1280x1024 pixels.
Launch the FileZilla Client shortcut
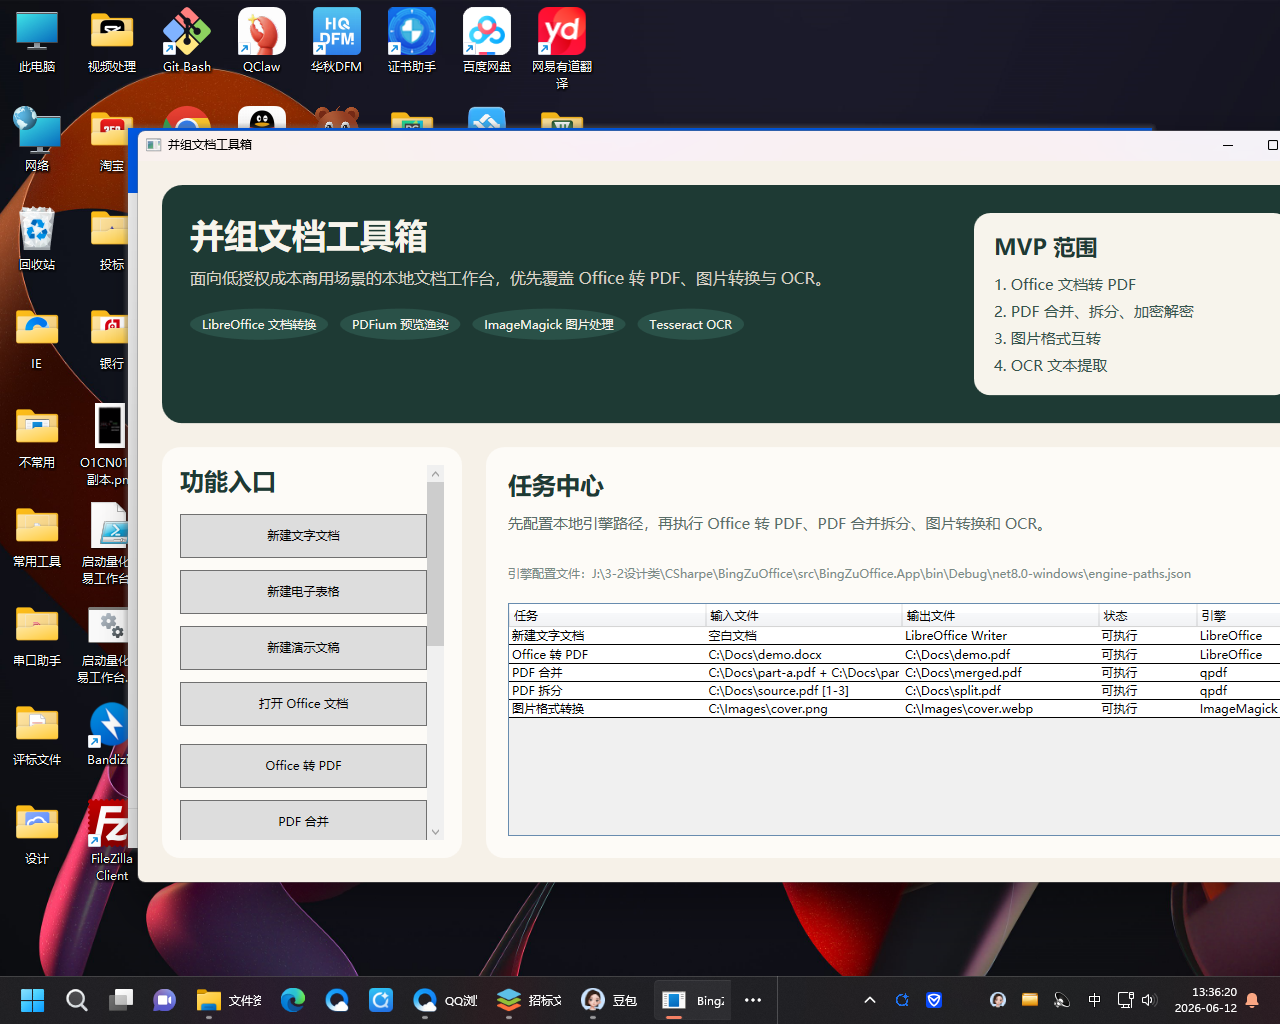(x=111, y=840)
